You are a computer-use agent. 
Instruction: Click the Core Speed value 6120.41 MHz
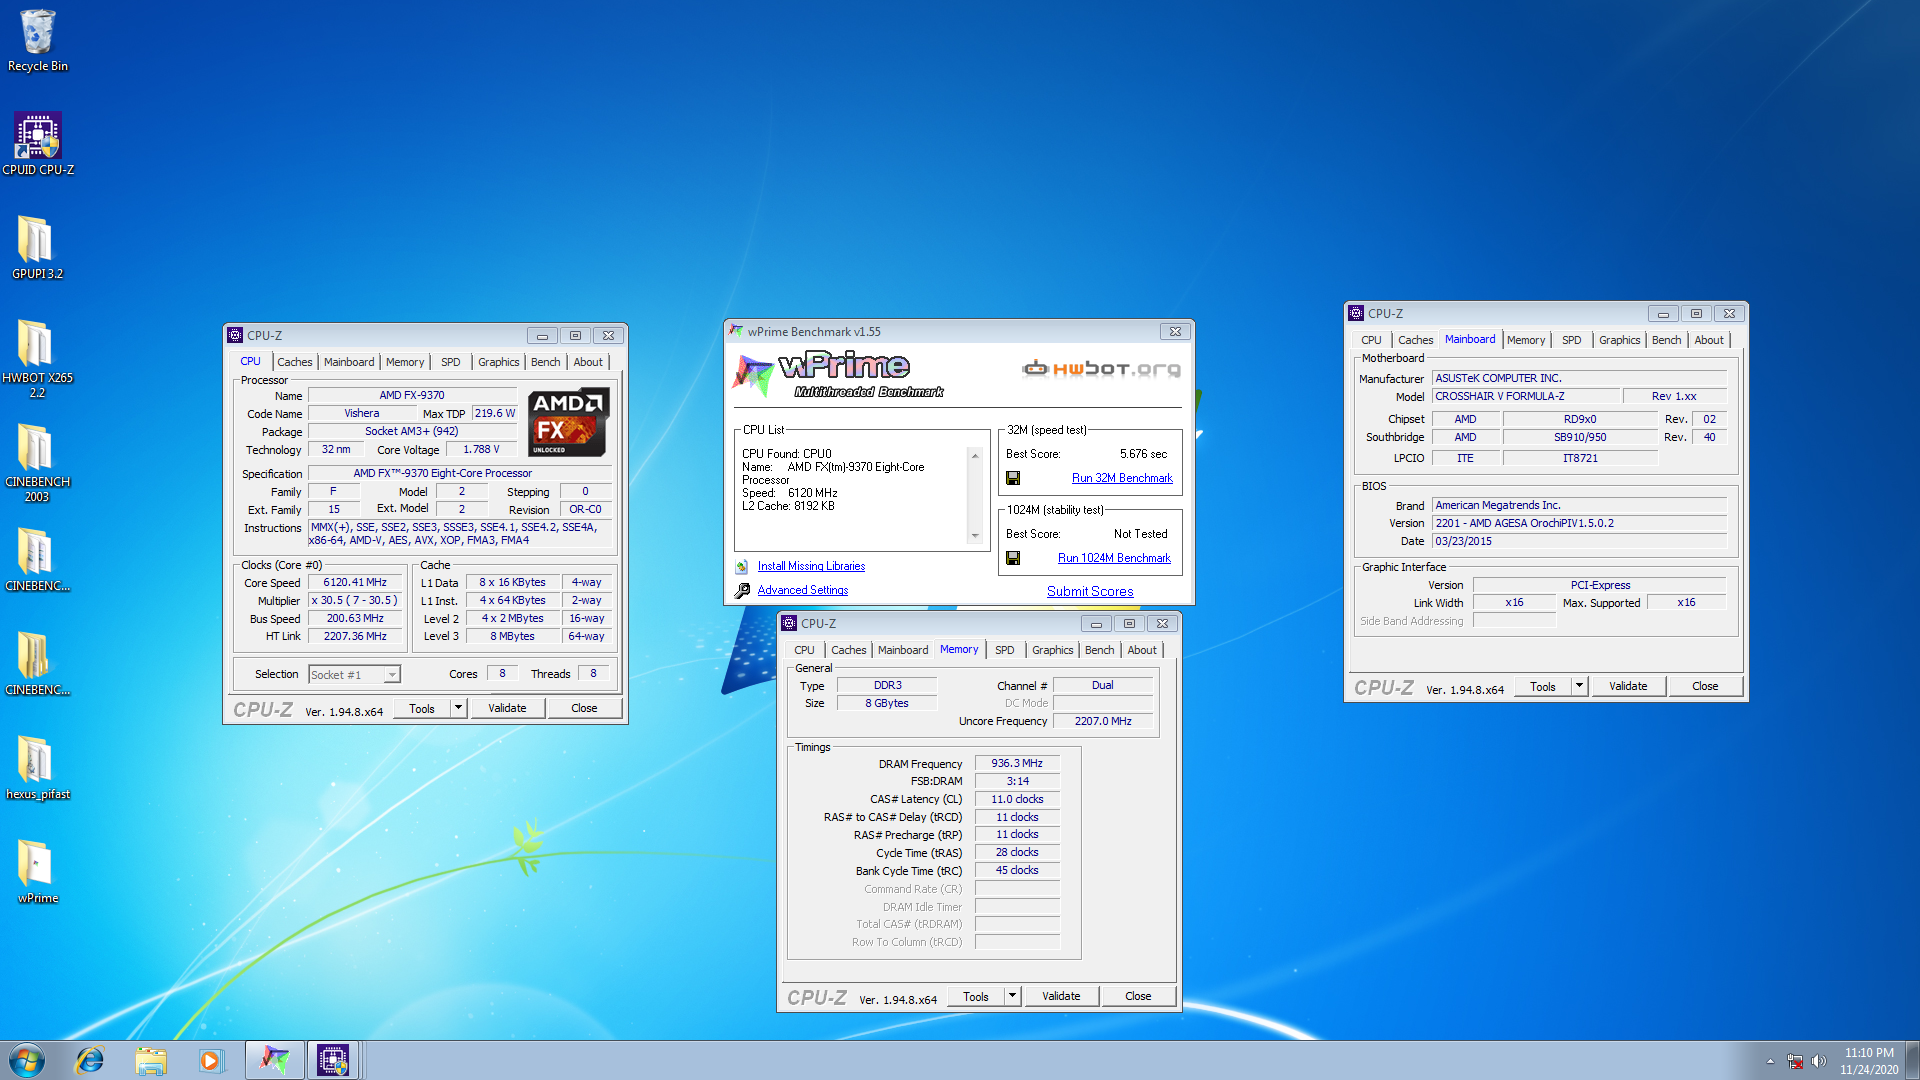(x=355, y=583)
